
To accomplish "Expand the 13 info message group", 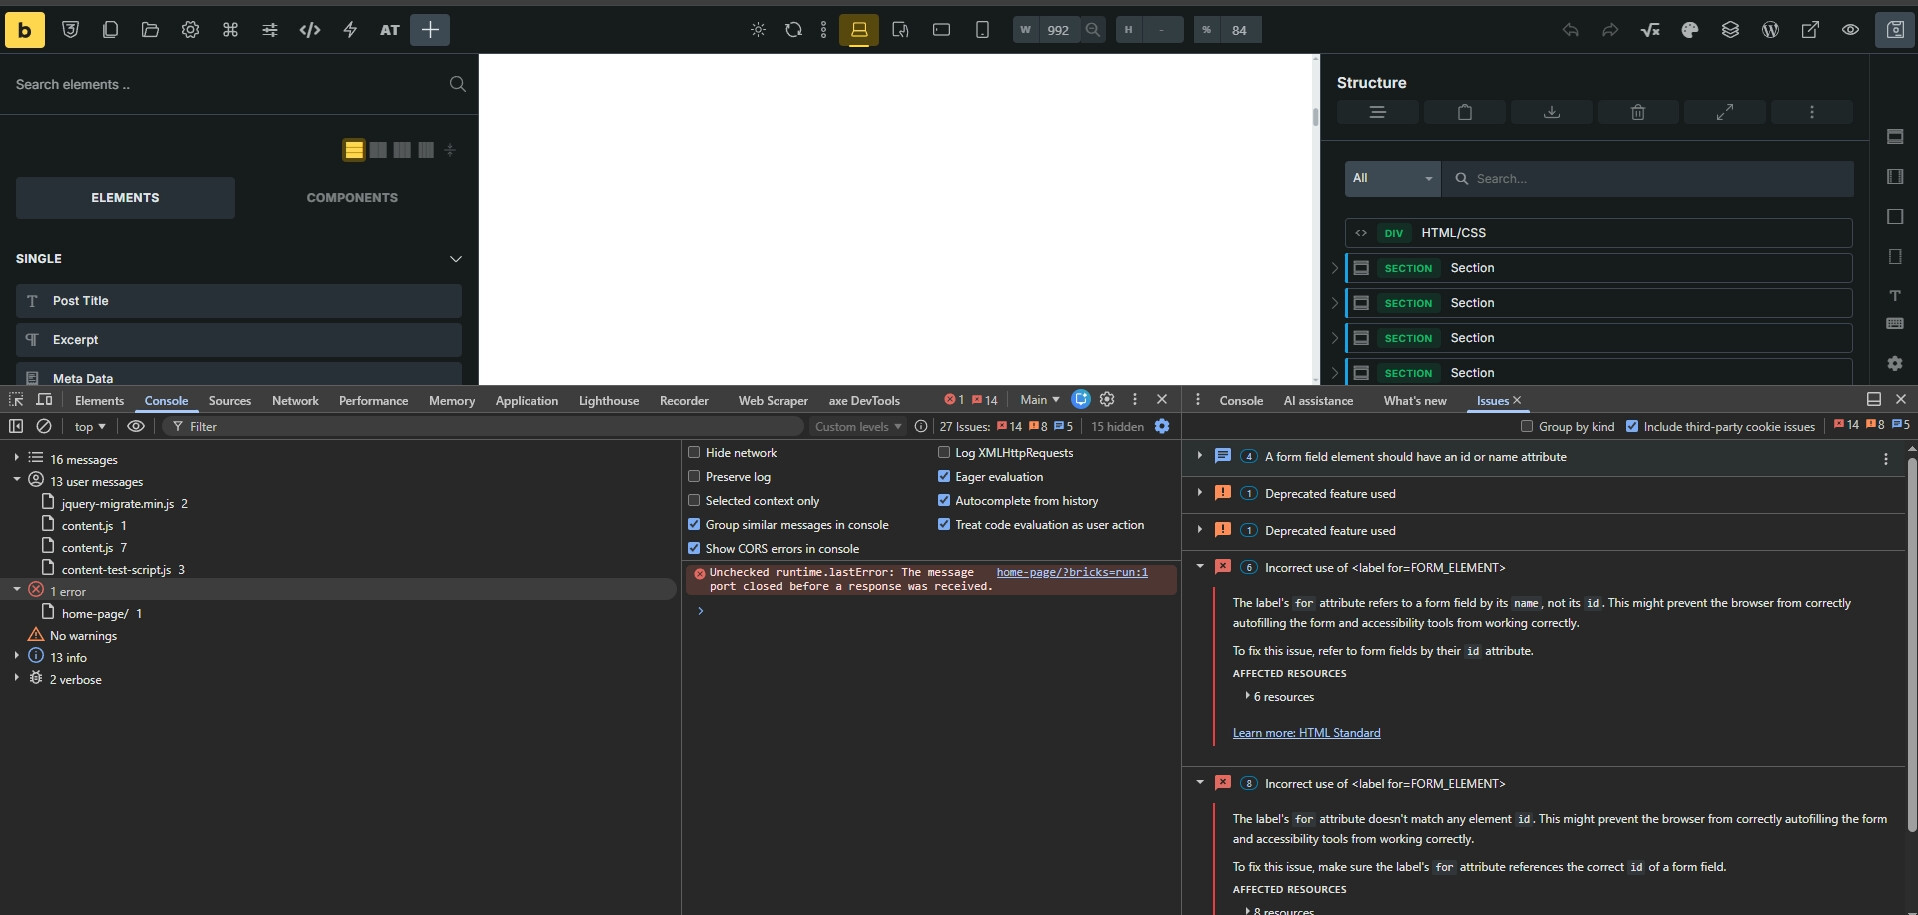I will [17, 657].
